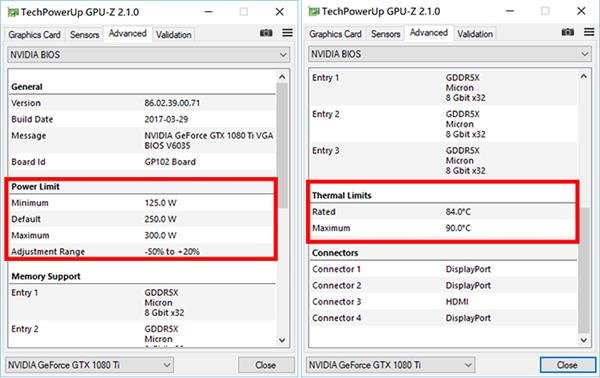Click Thermal Limits Rated value 84.0°C
The image size is (600, 378).
click(x=458, y=212)
